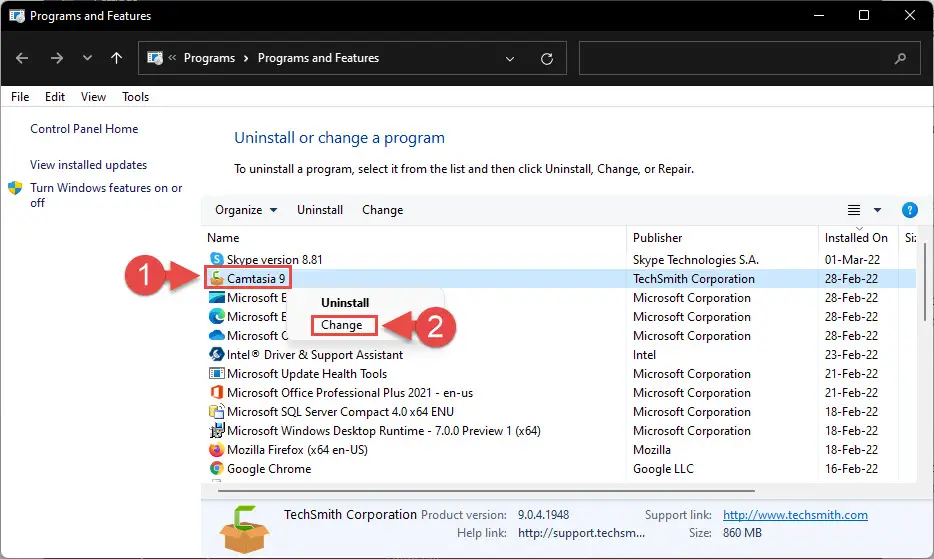The height and width of the screenshot is (559, 934).
Task: Open help with the question mark icon
Action: (x=910, y=210)
